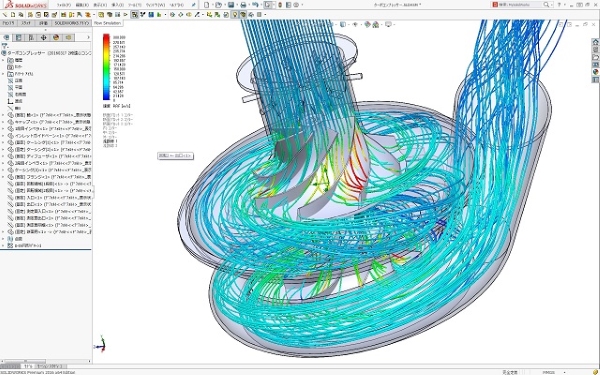Image resolution: width=600 pixels, height=375 pixels.
Task: Open the 挿入(I) menu
Action: [x=117, y=5]
